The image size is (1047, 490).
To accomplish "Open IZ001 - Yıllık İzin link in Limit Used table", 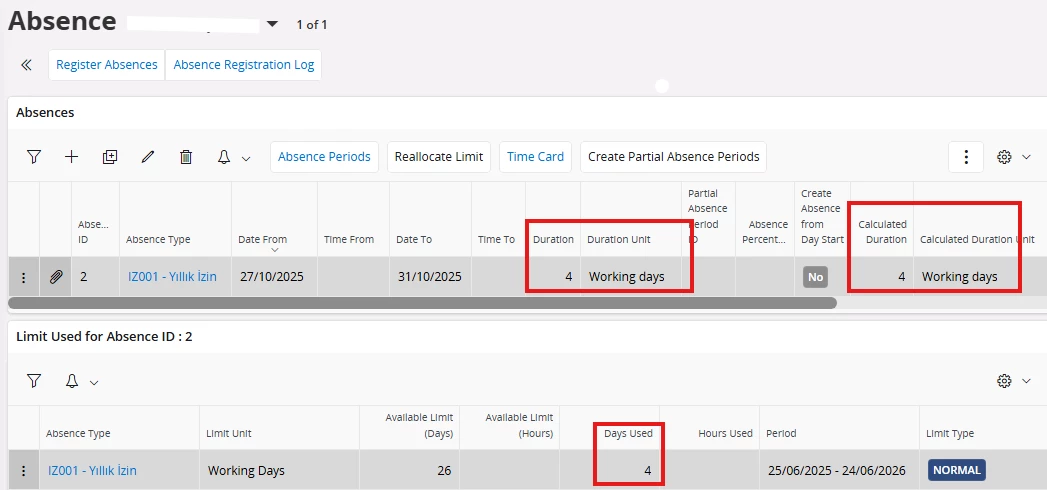I will point(92,471).
